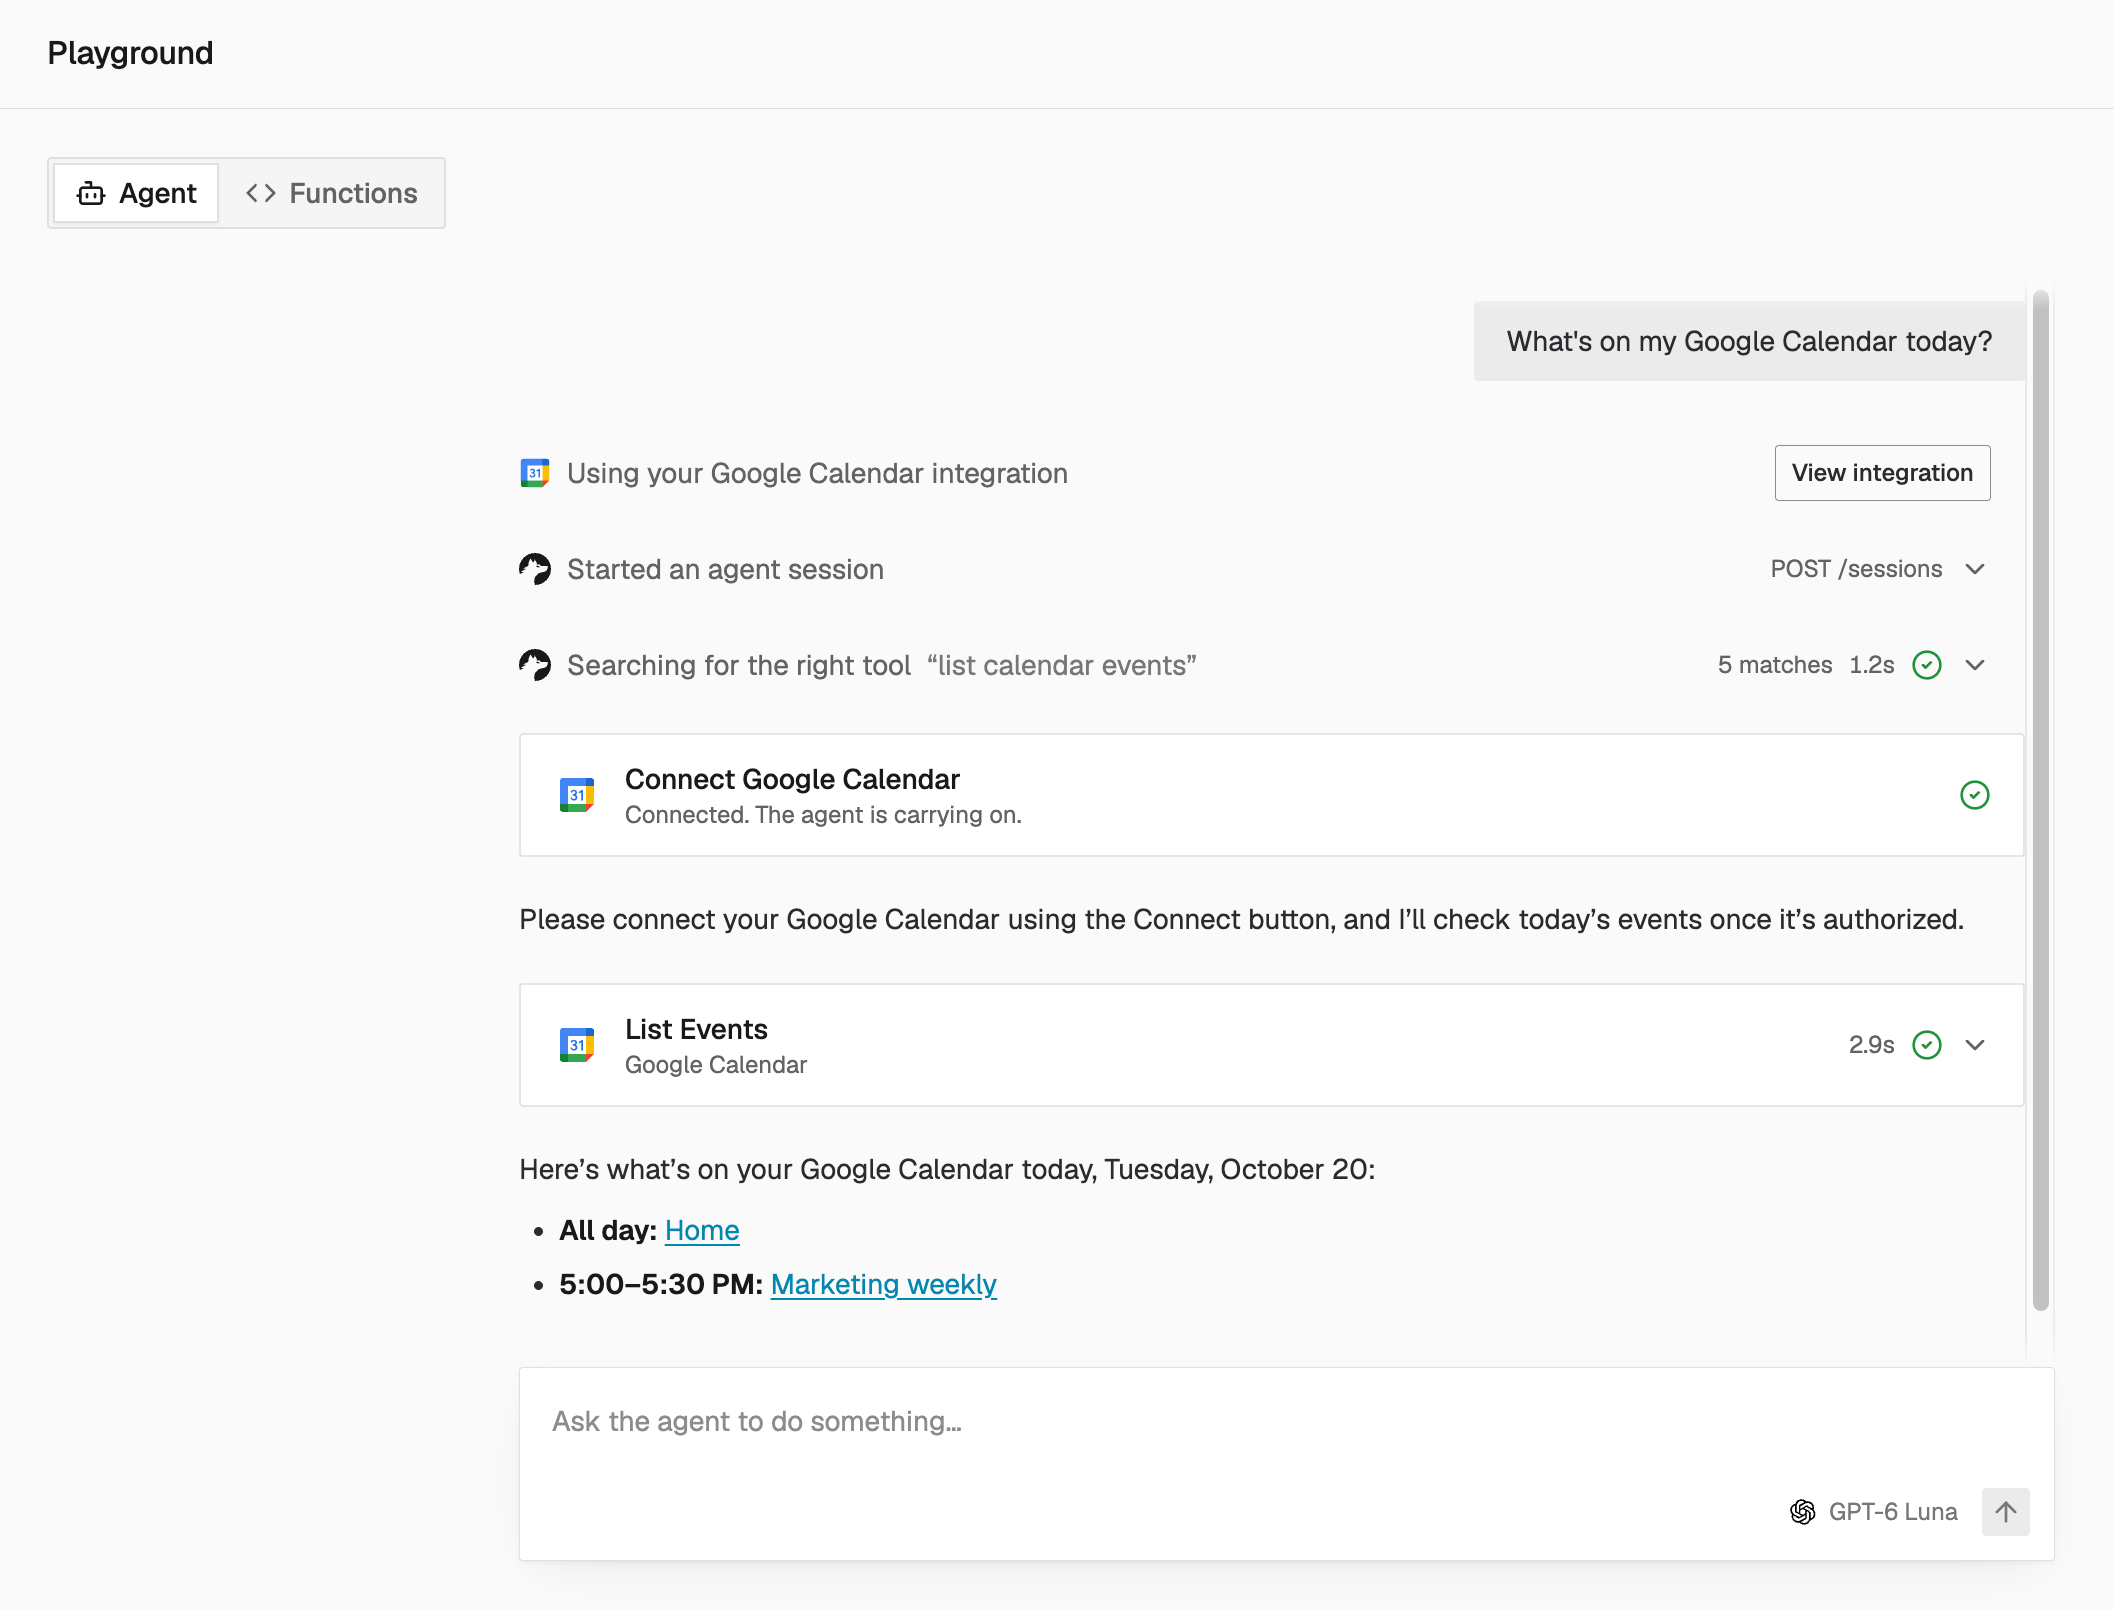Click the 2.9s duration label
Screen dimensions: 2114x1609
(x=1871, y=1045)
